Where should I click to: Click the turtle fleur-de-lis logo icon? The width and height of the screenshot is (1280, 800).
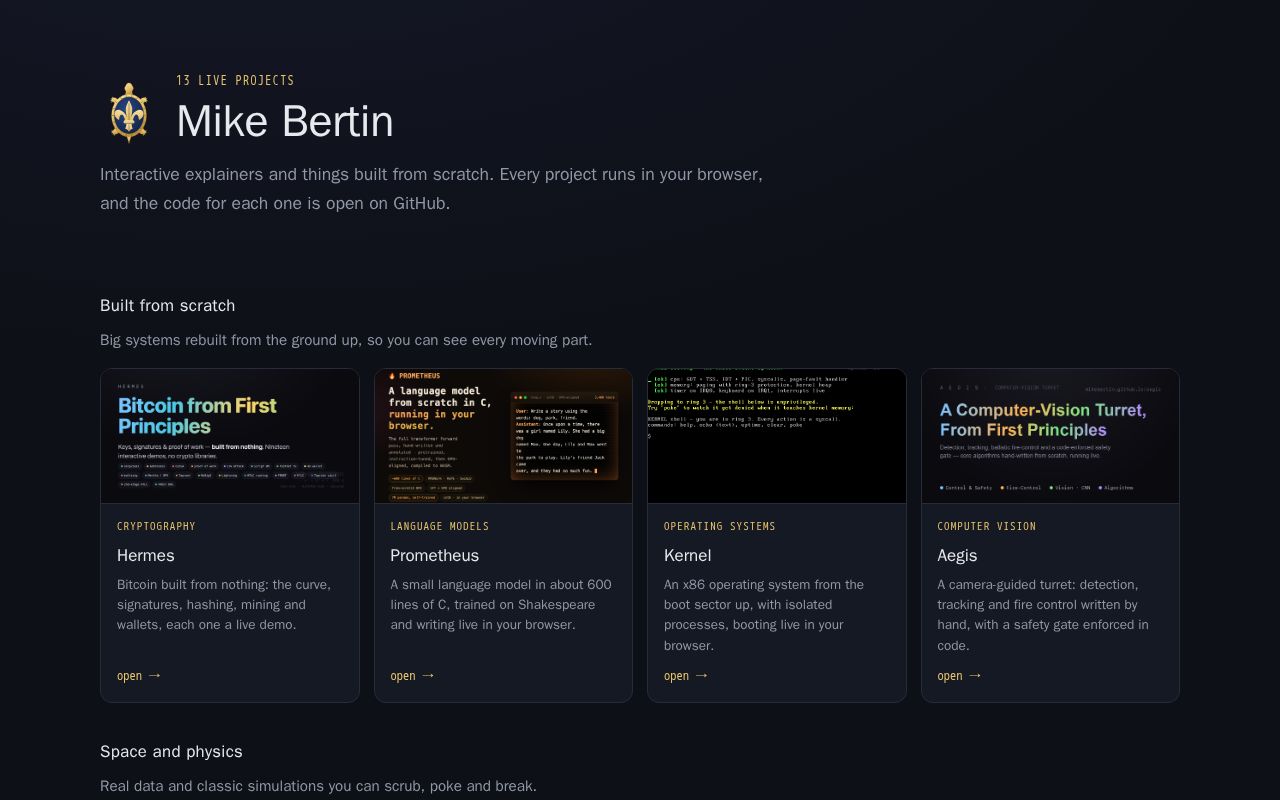point(130,113)
